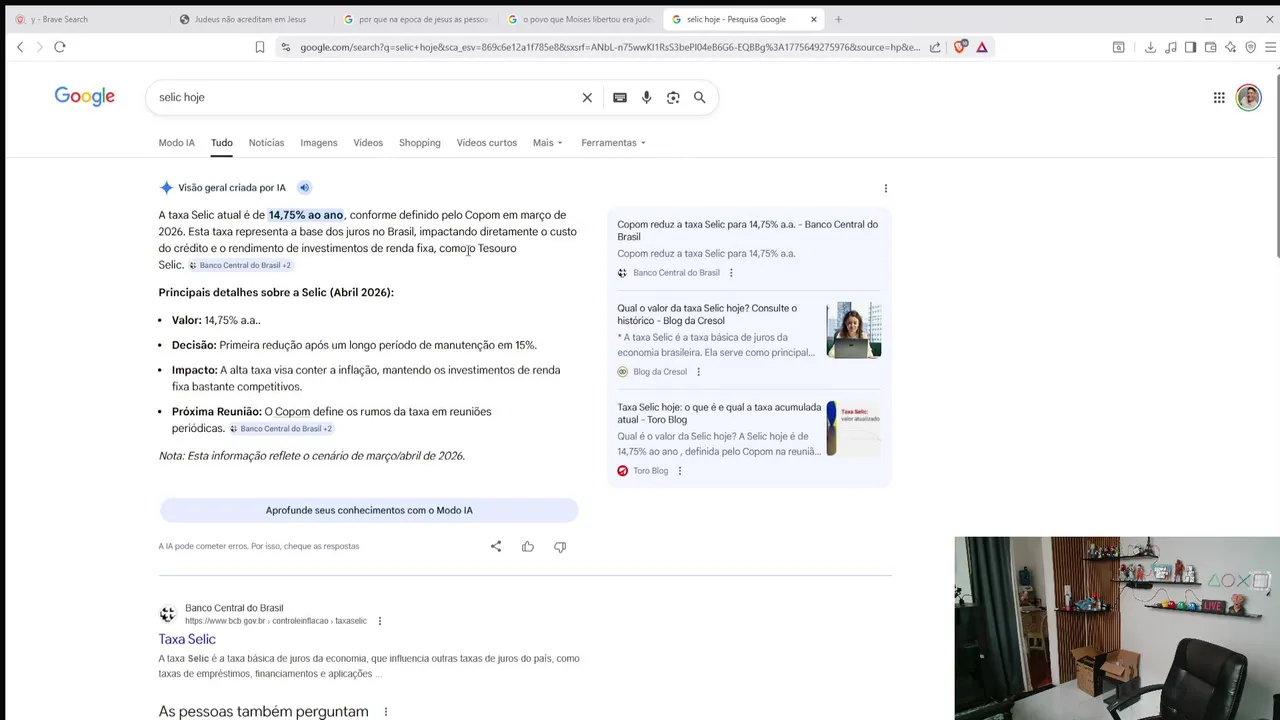Open the browser downloads panel

pos(1150,47)
